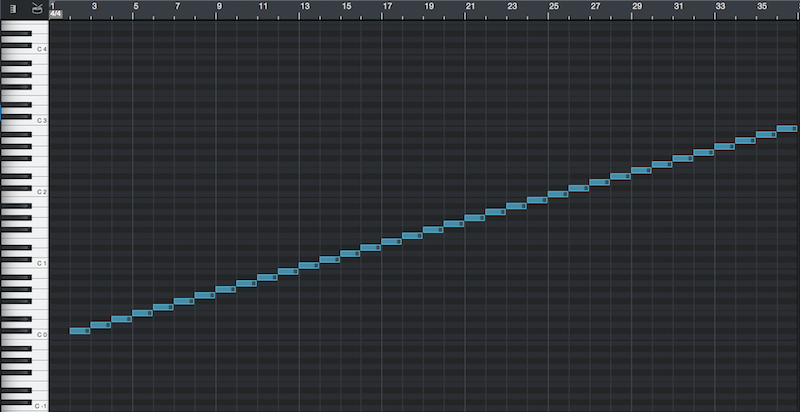Click bar 17 on the ruler

click(387, 6)
